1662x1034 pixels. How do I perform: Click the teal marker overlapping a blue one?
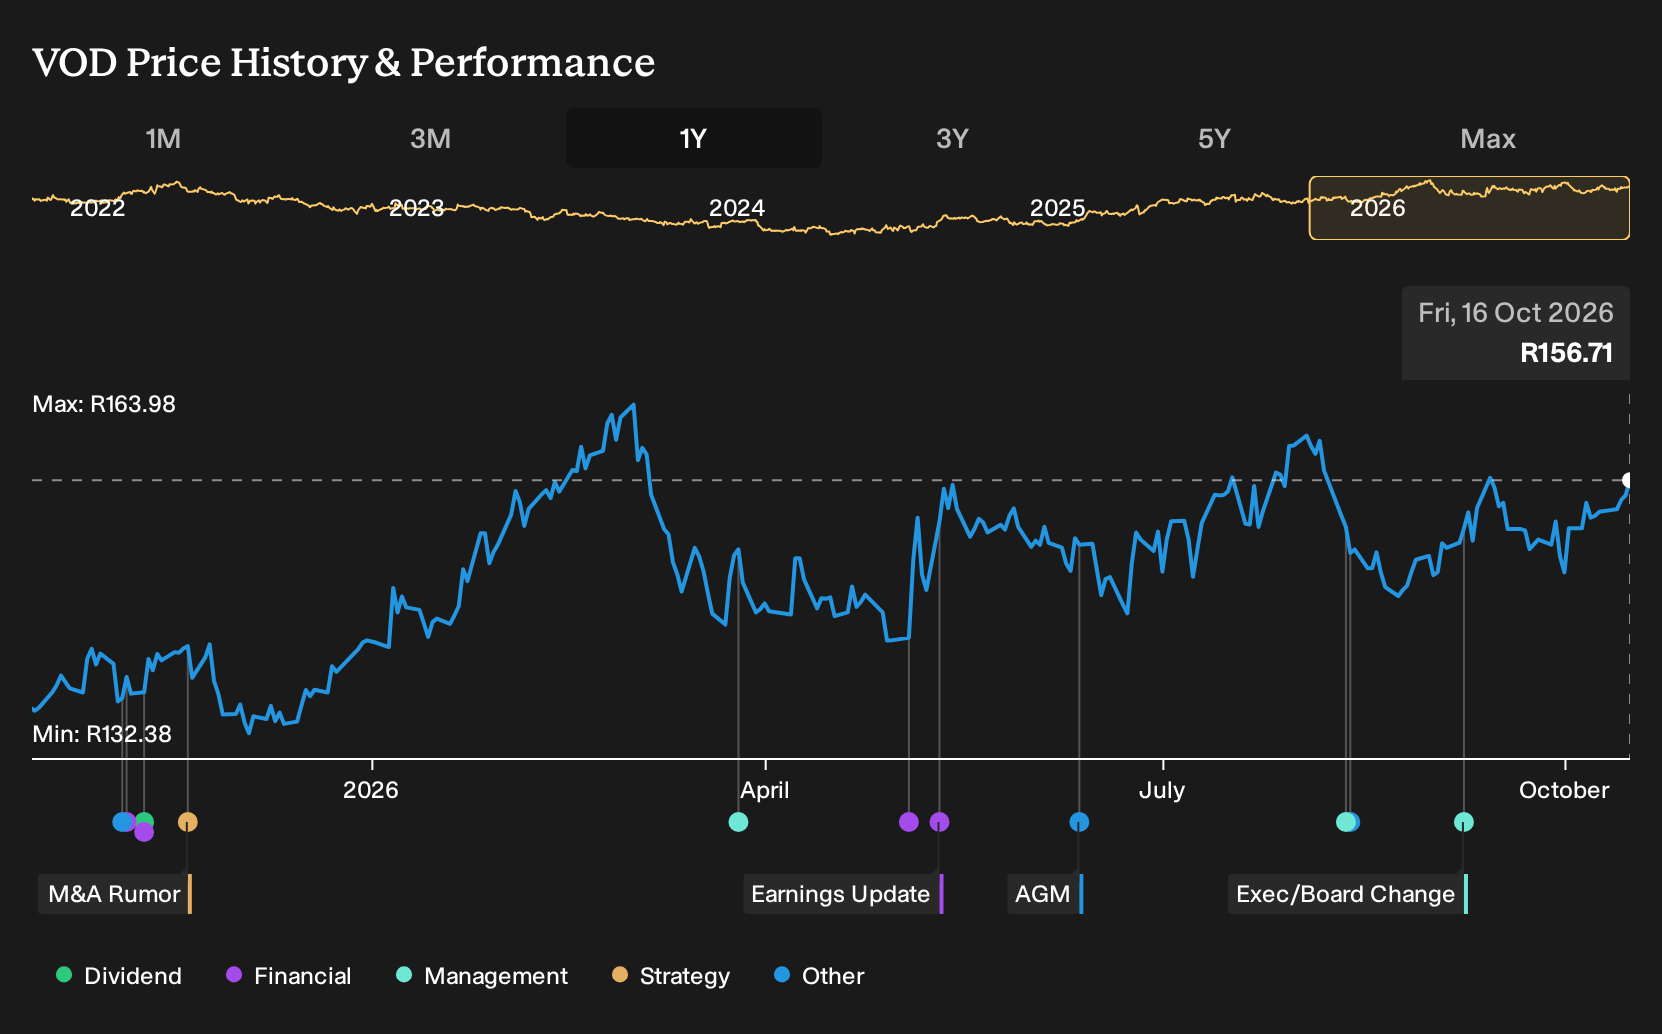pos(1345,822)
